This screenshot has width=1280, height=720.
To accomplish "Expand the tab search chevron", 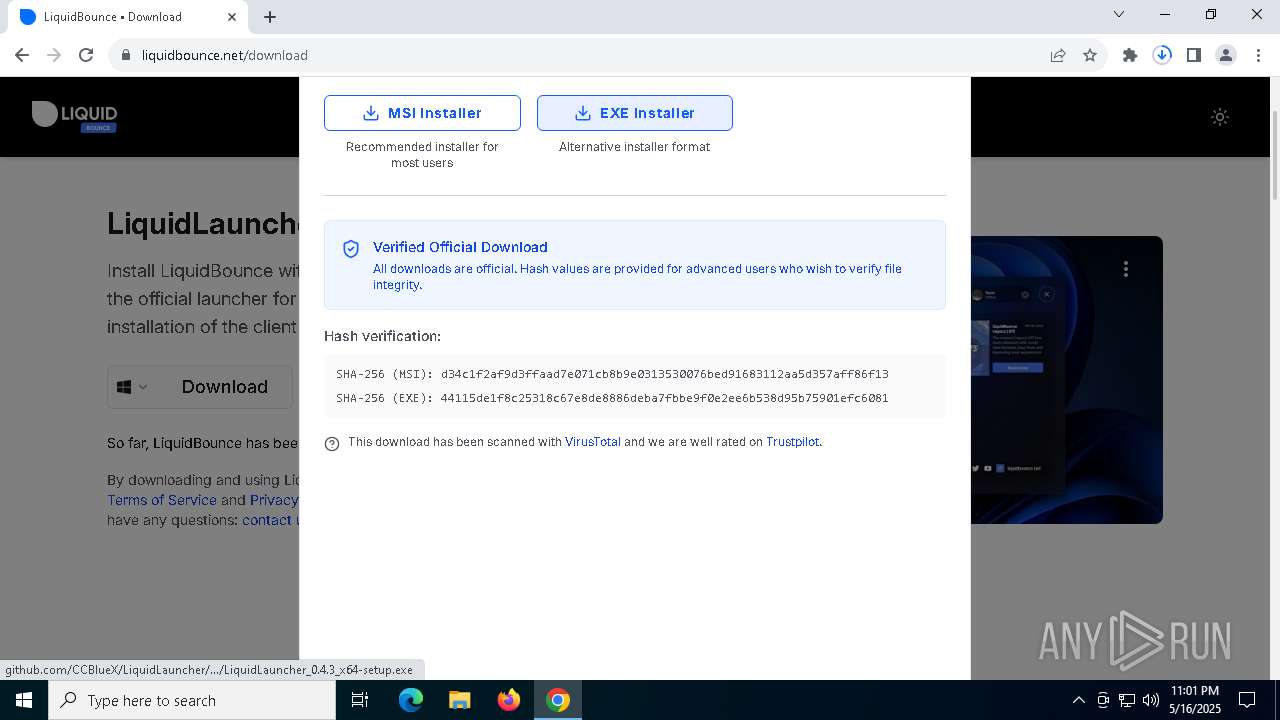I will pyautogui.click(x=1119, y=15).
